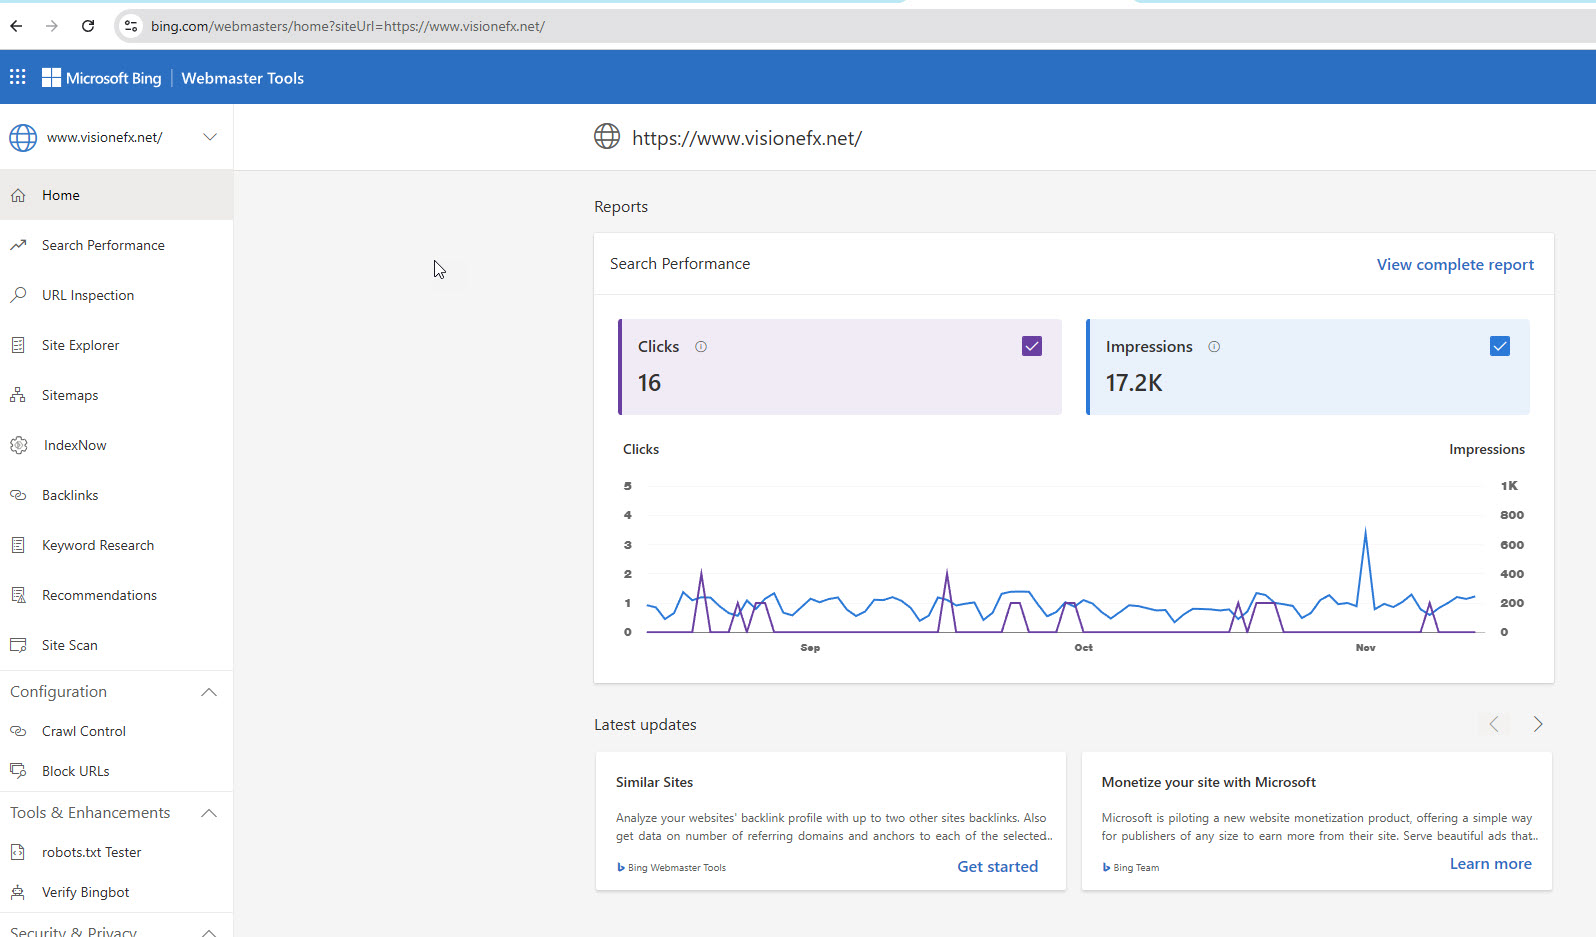Open site information icon in address bar
Screen dimensions: 1596x937
(x=130, y=26)
